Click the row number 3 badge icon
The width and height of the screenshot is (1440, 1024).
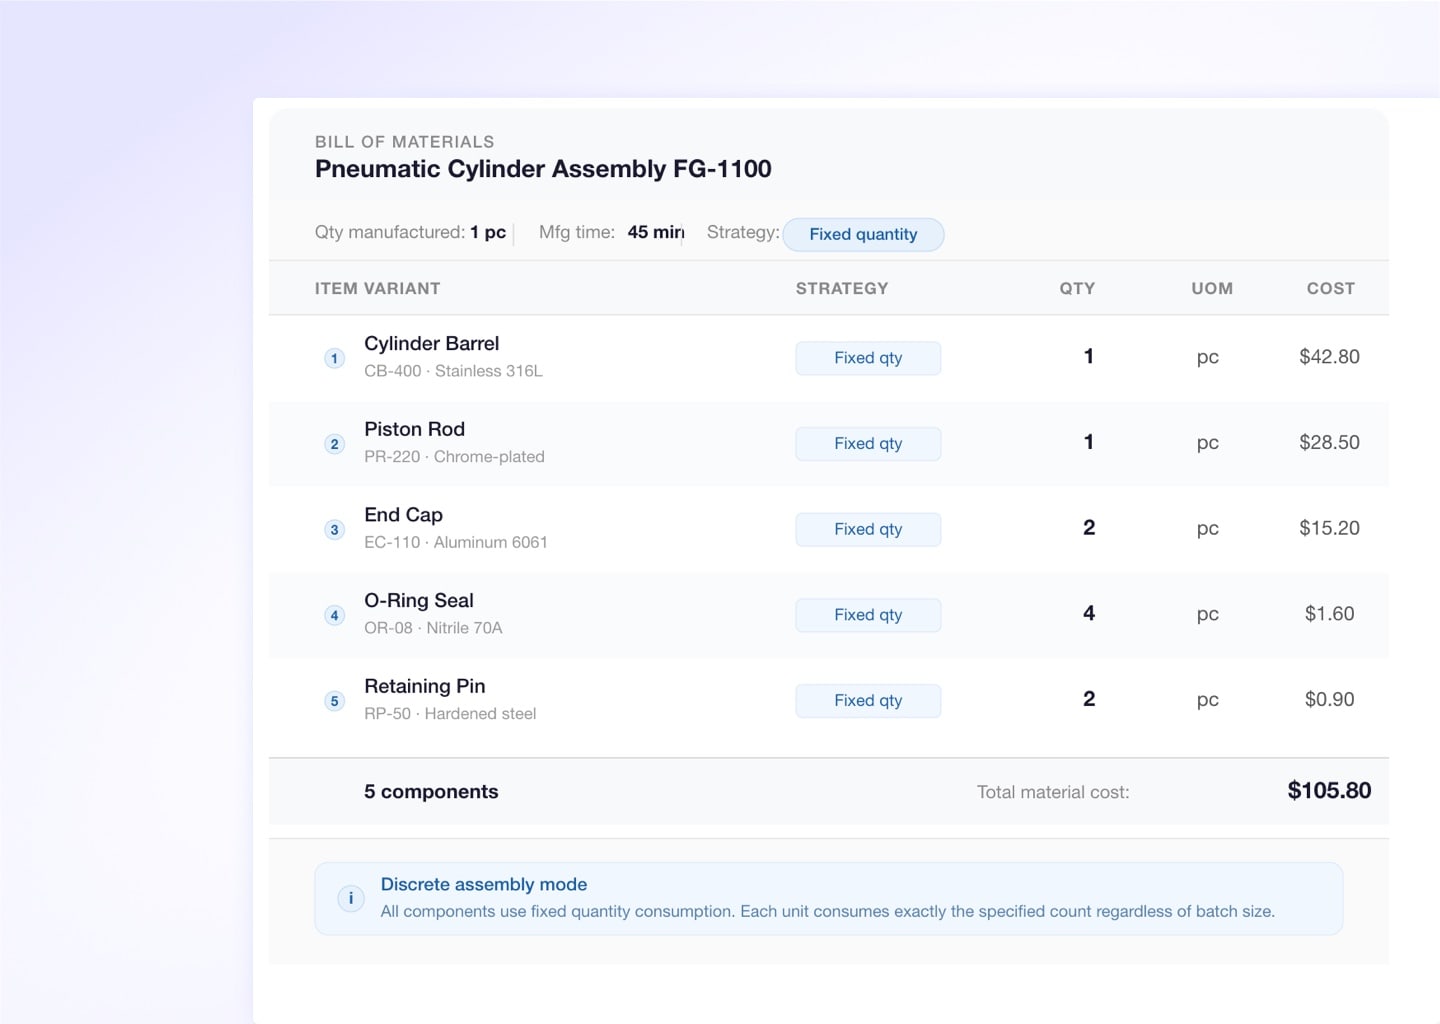click(x=335, y=530)
